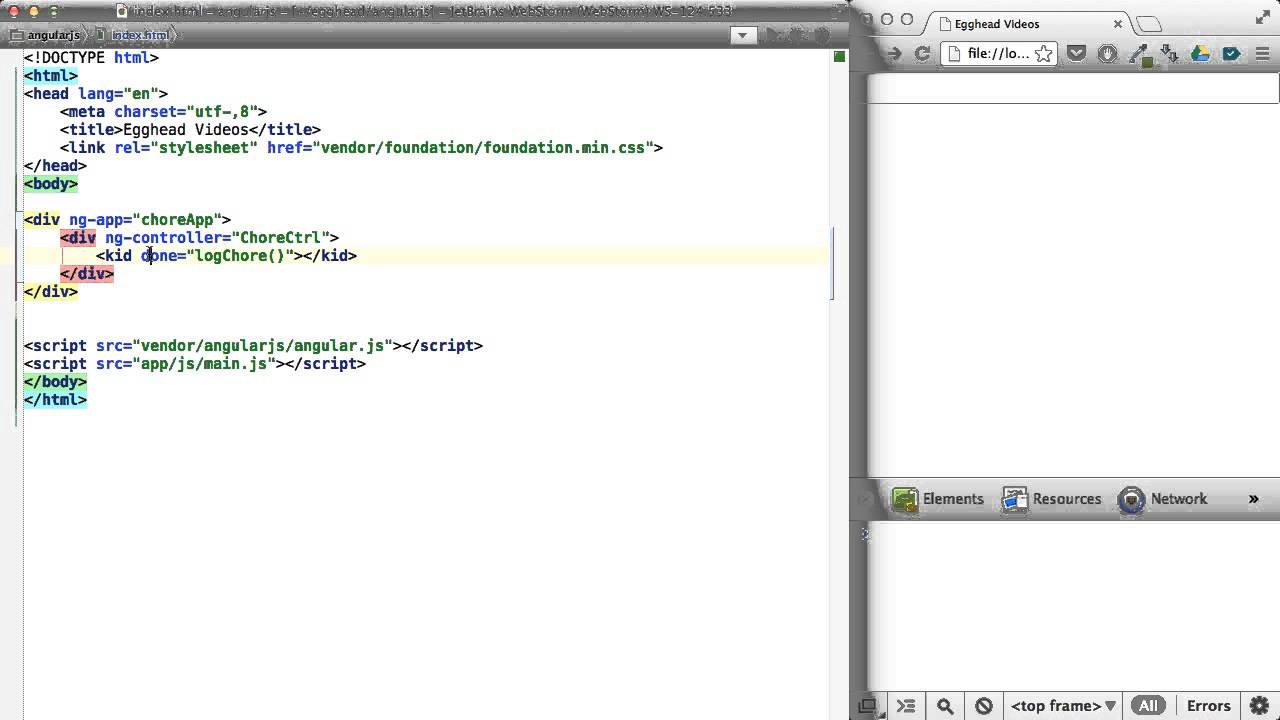
Task: Click the <!DOCTYPE html> line
Action: pyautogui.click(x=91, y=58)
